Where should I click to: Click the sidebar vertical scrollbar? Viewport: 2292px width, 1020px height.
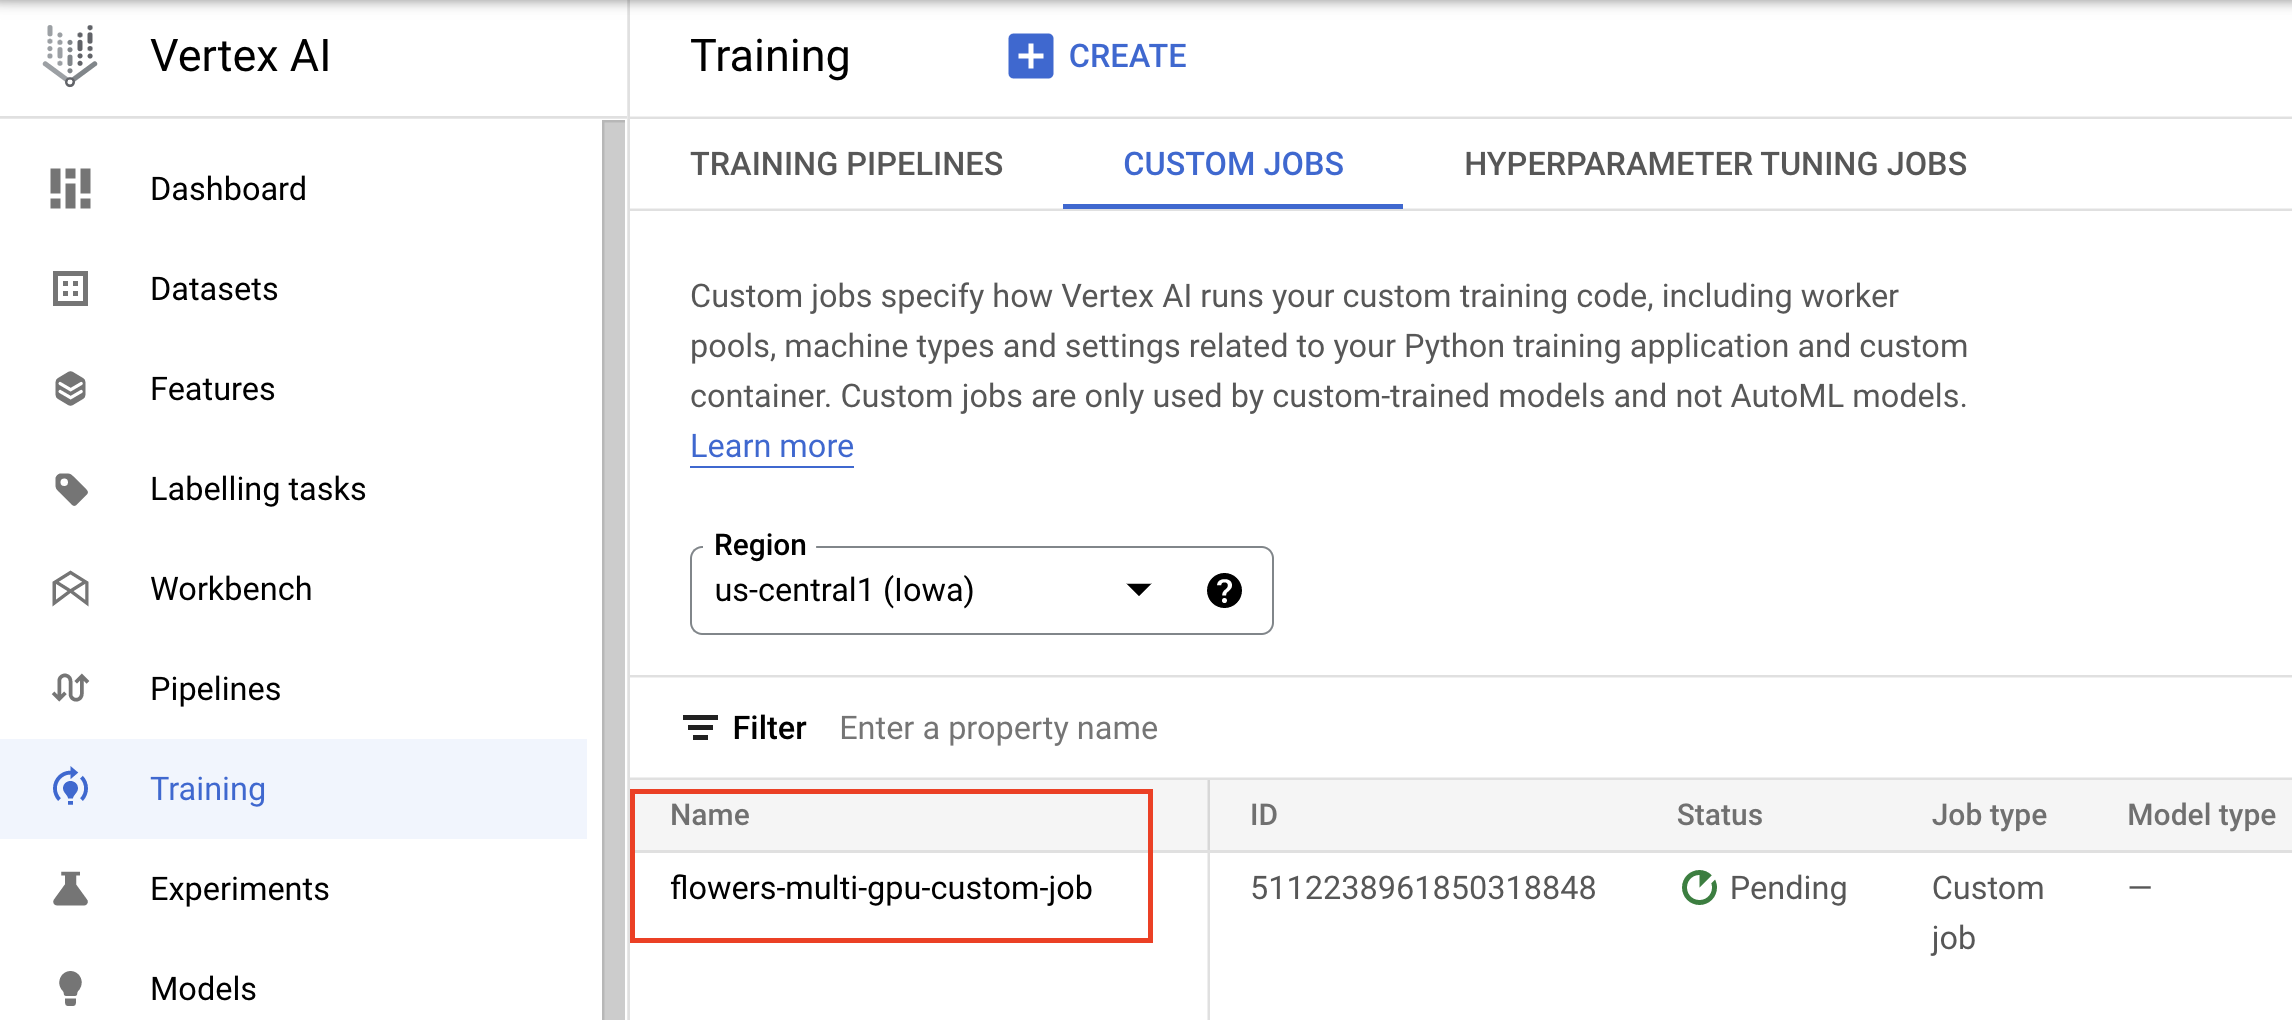coord(613,570)
